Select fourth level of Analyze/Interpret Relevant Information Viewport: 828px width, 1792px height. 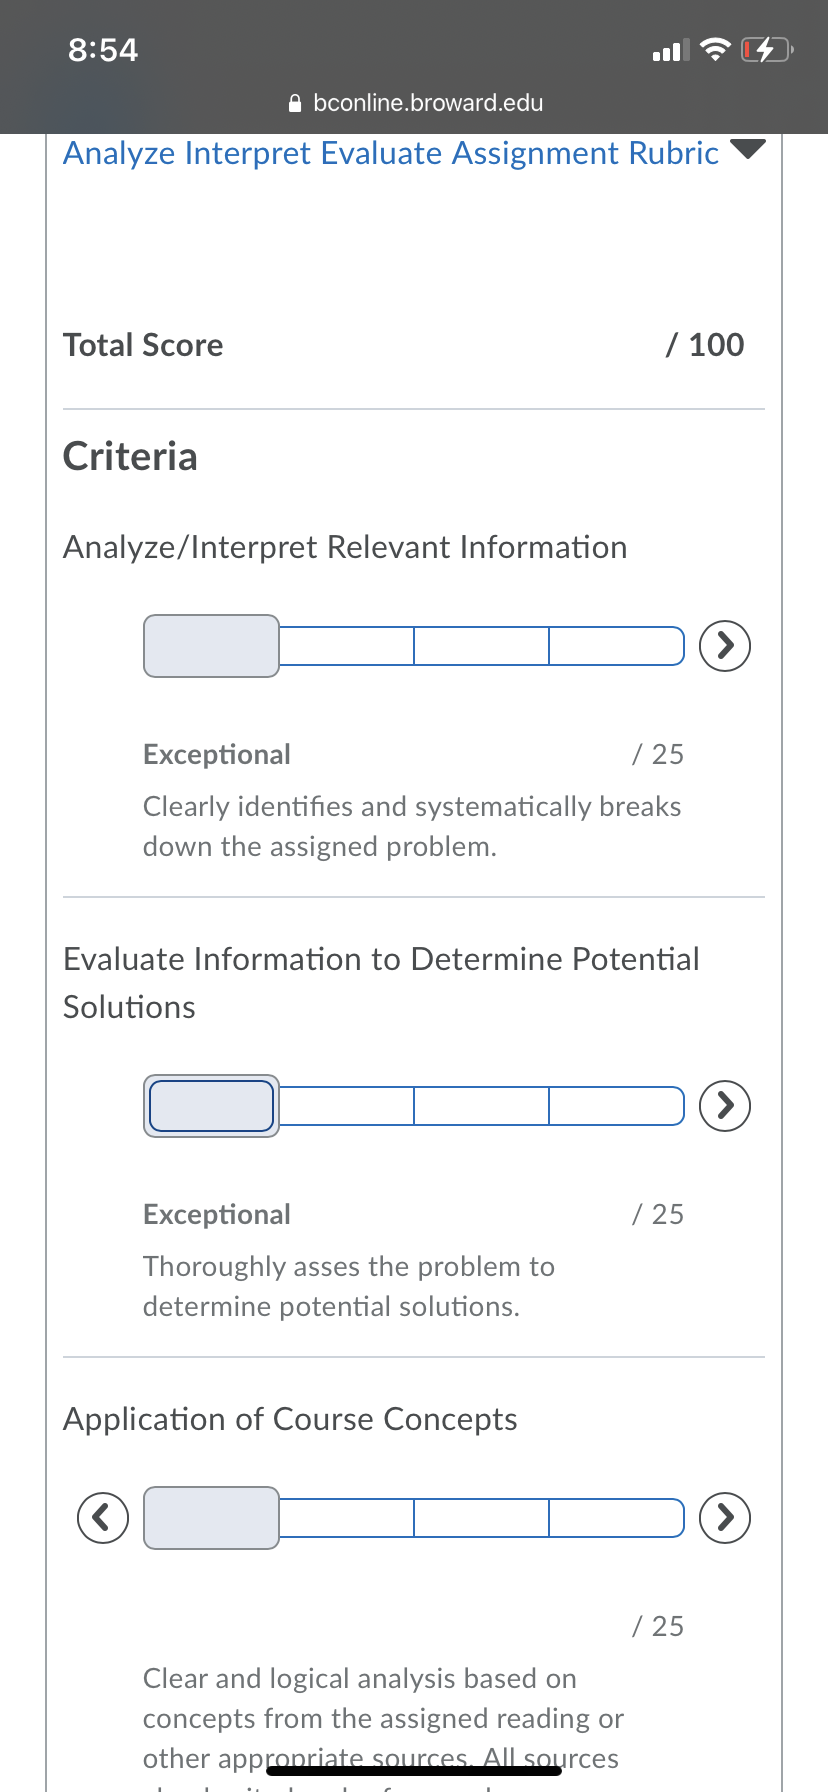coord(617,646)
